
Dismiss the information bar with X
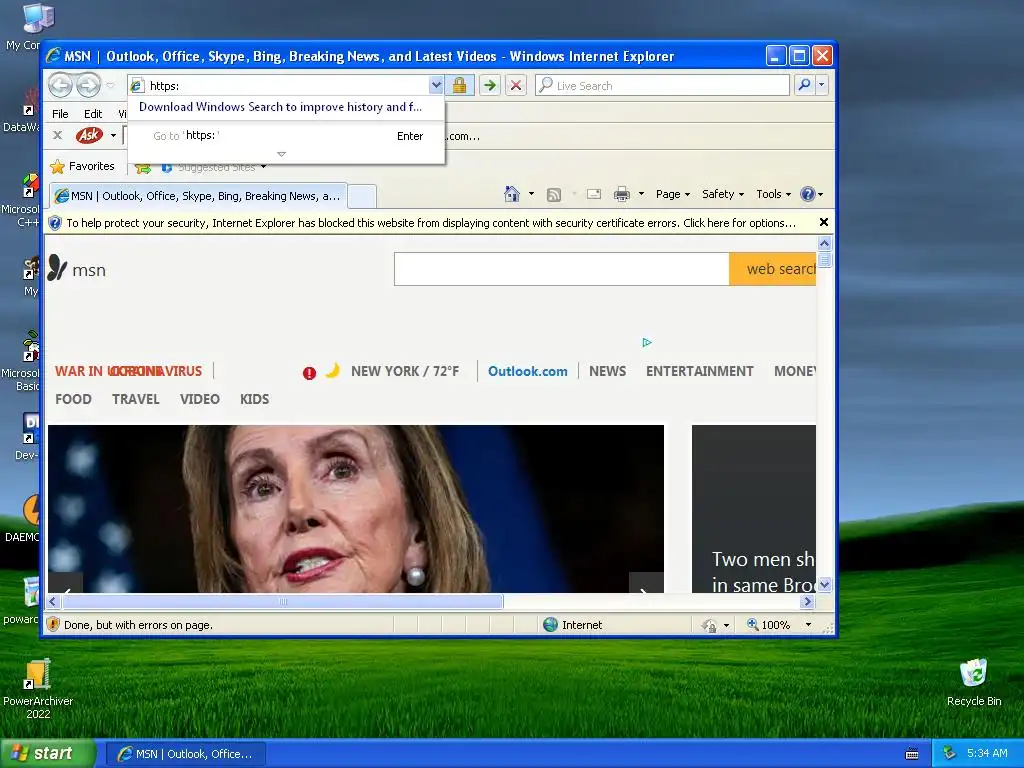coord(824,222)
